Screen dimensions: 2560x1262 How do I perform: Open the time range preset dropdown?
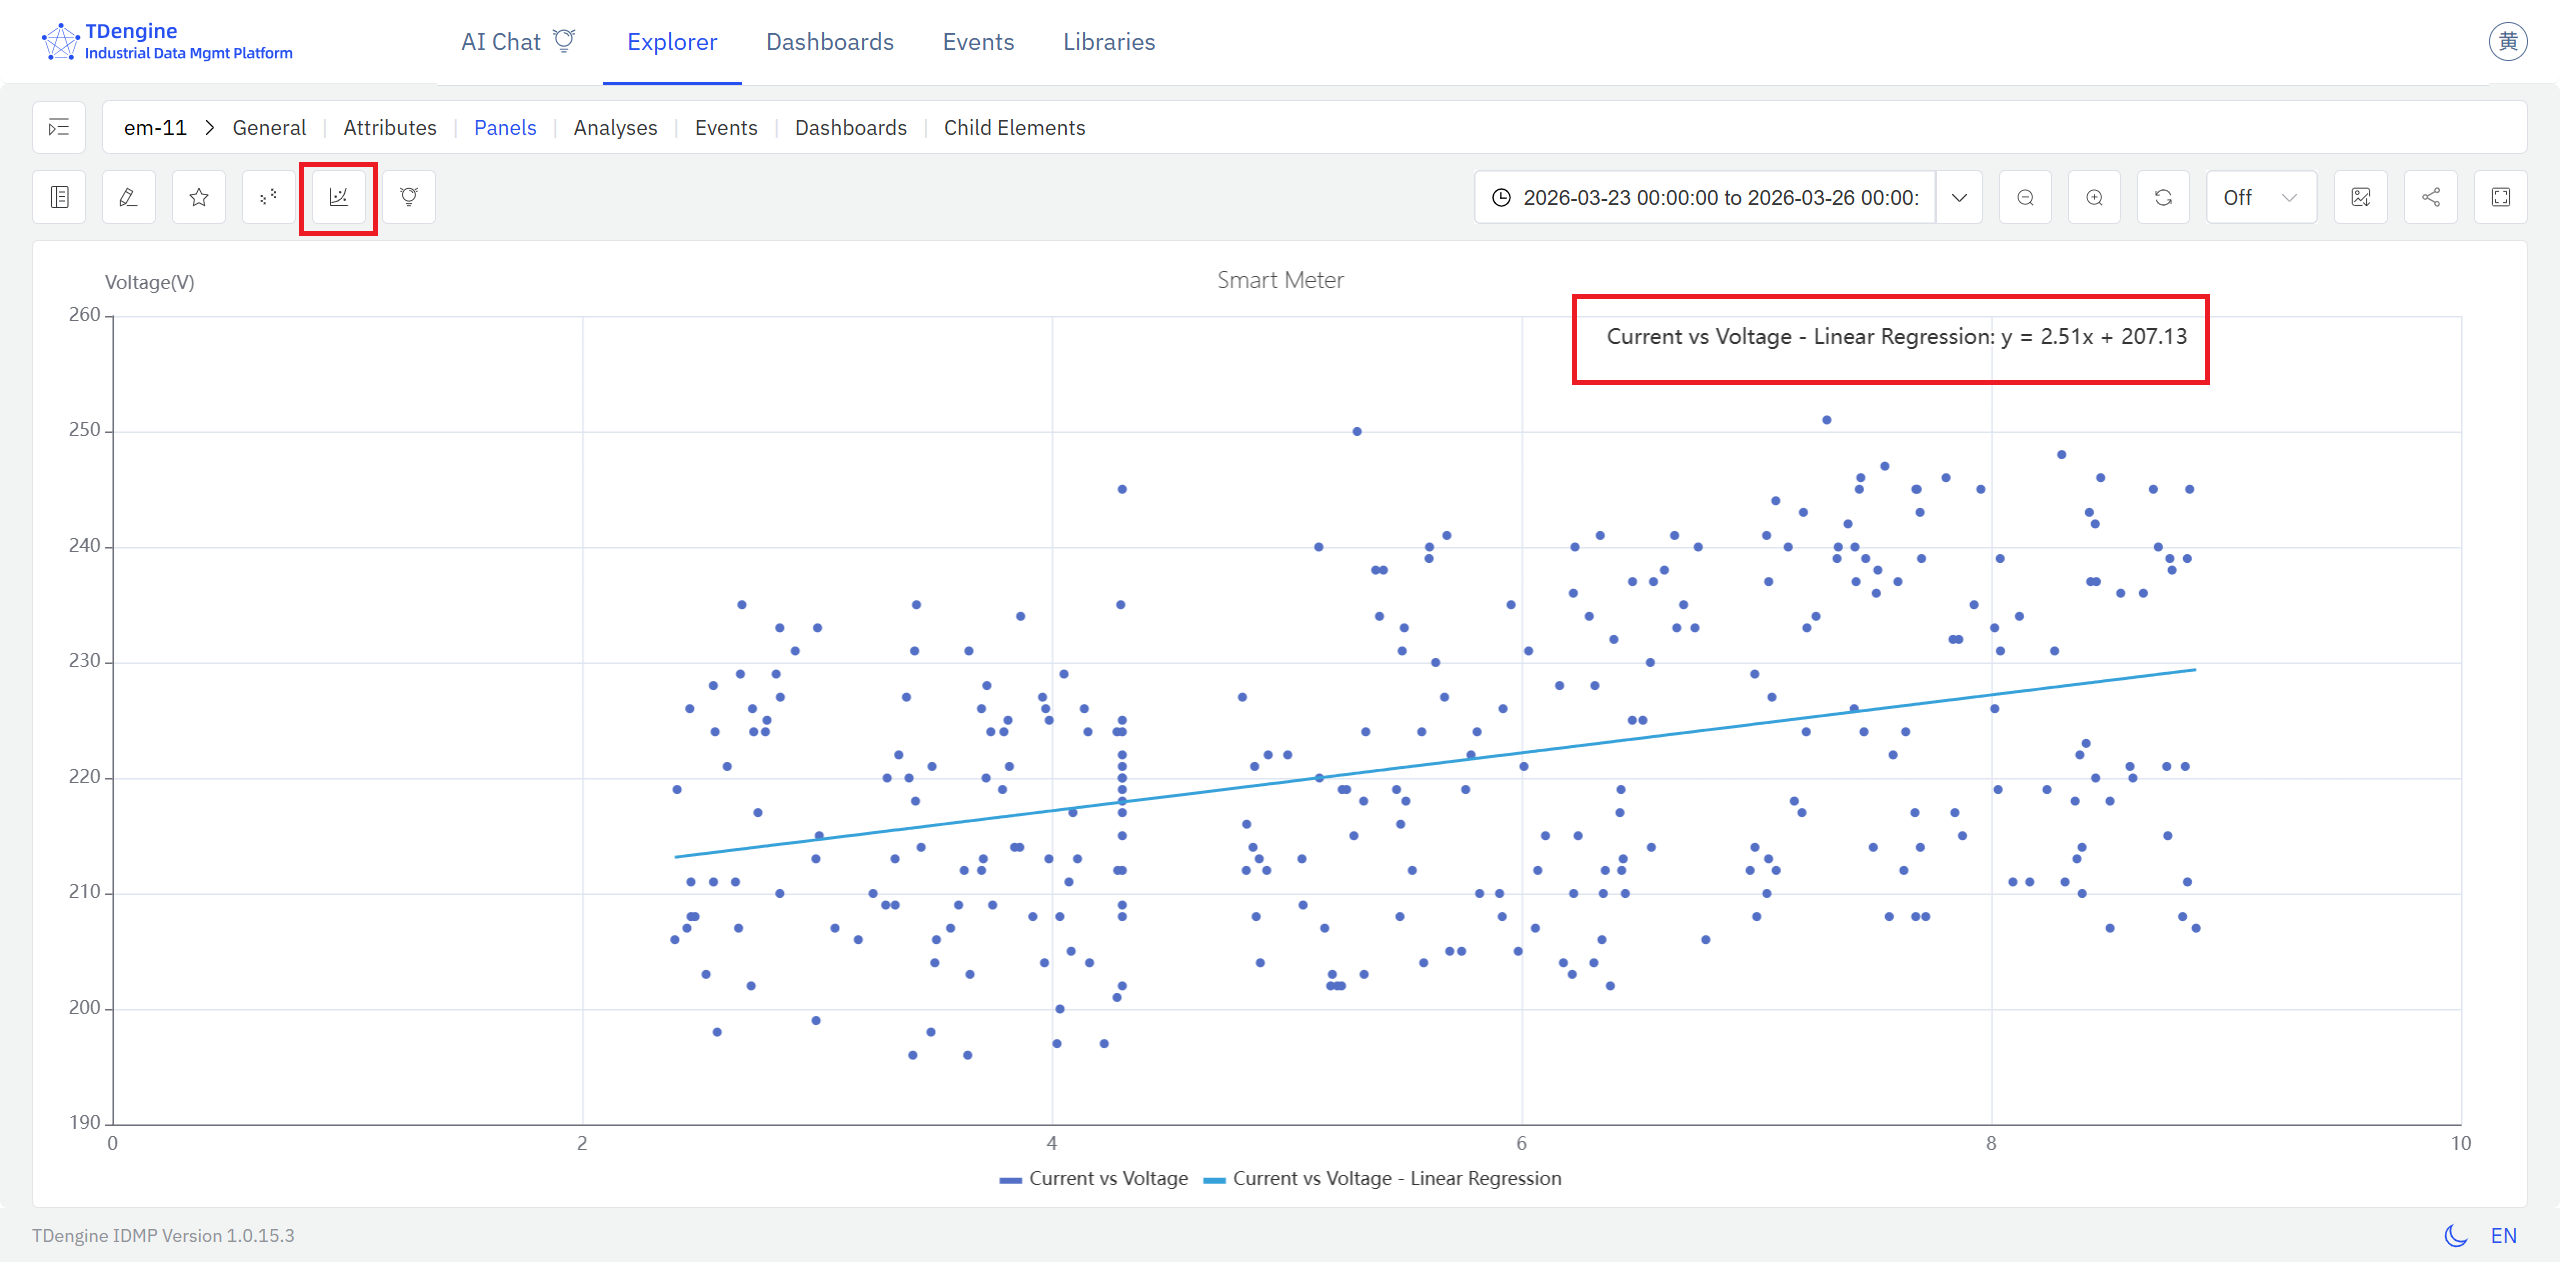point(1960,197)
